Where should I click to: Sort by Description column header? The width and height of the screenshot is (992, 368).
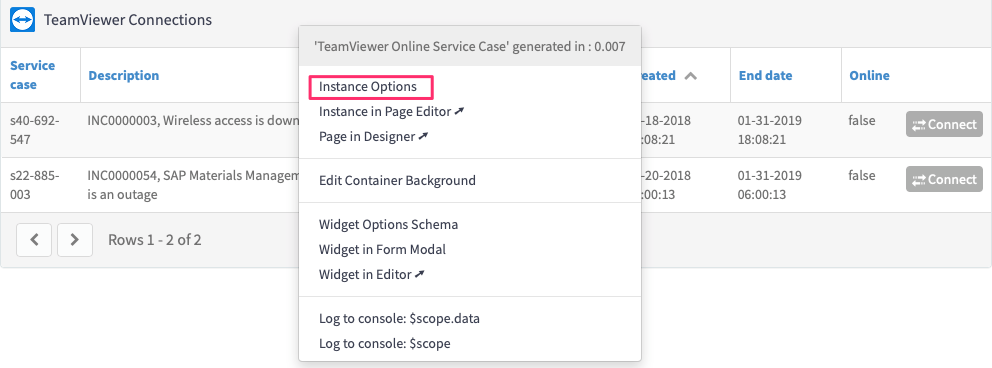(123, 75)
